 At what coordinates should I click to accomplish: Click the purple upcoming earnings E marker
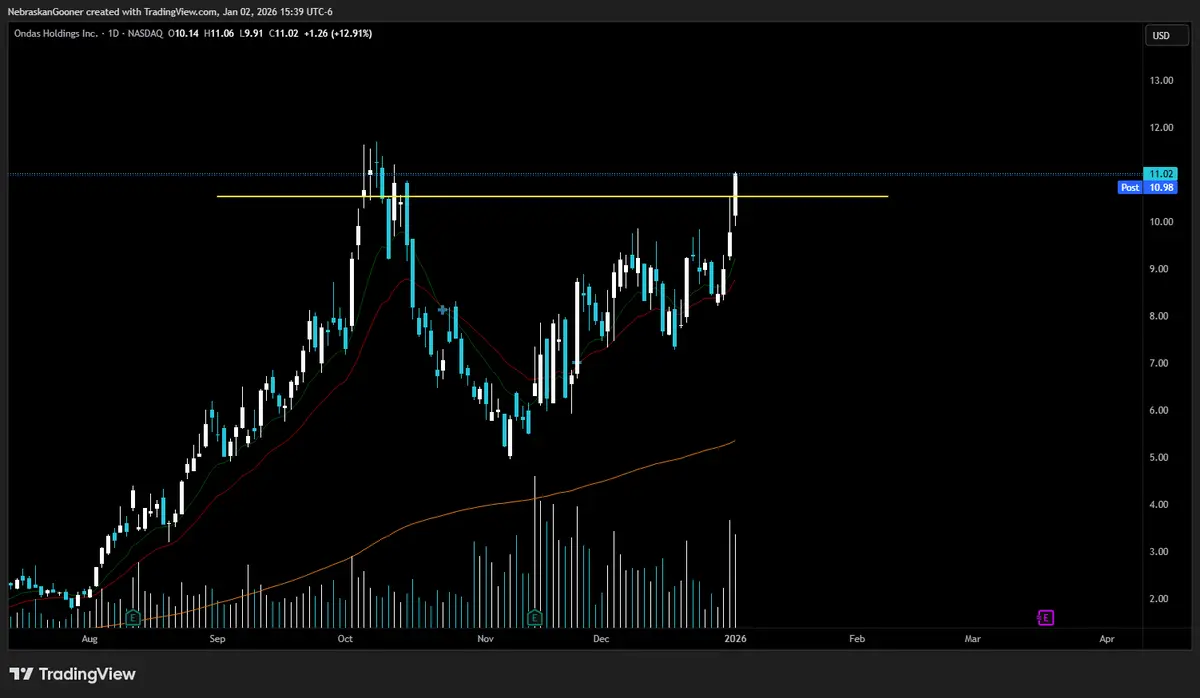1045,617
